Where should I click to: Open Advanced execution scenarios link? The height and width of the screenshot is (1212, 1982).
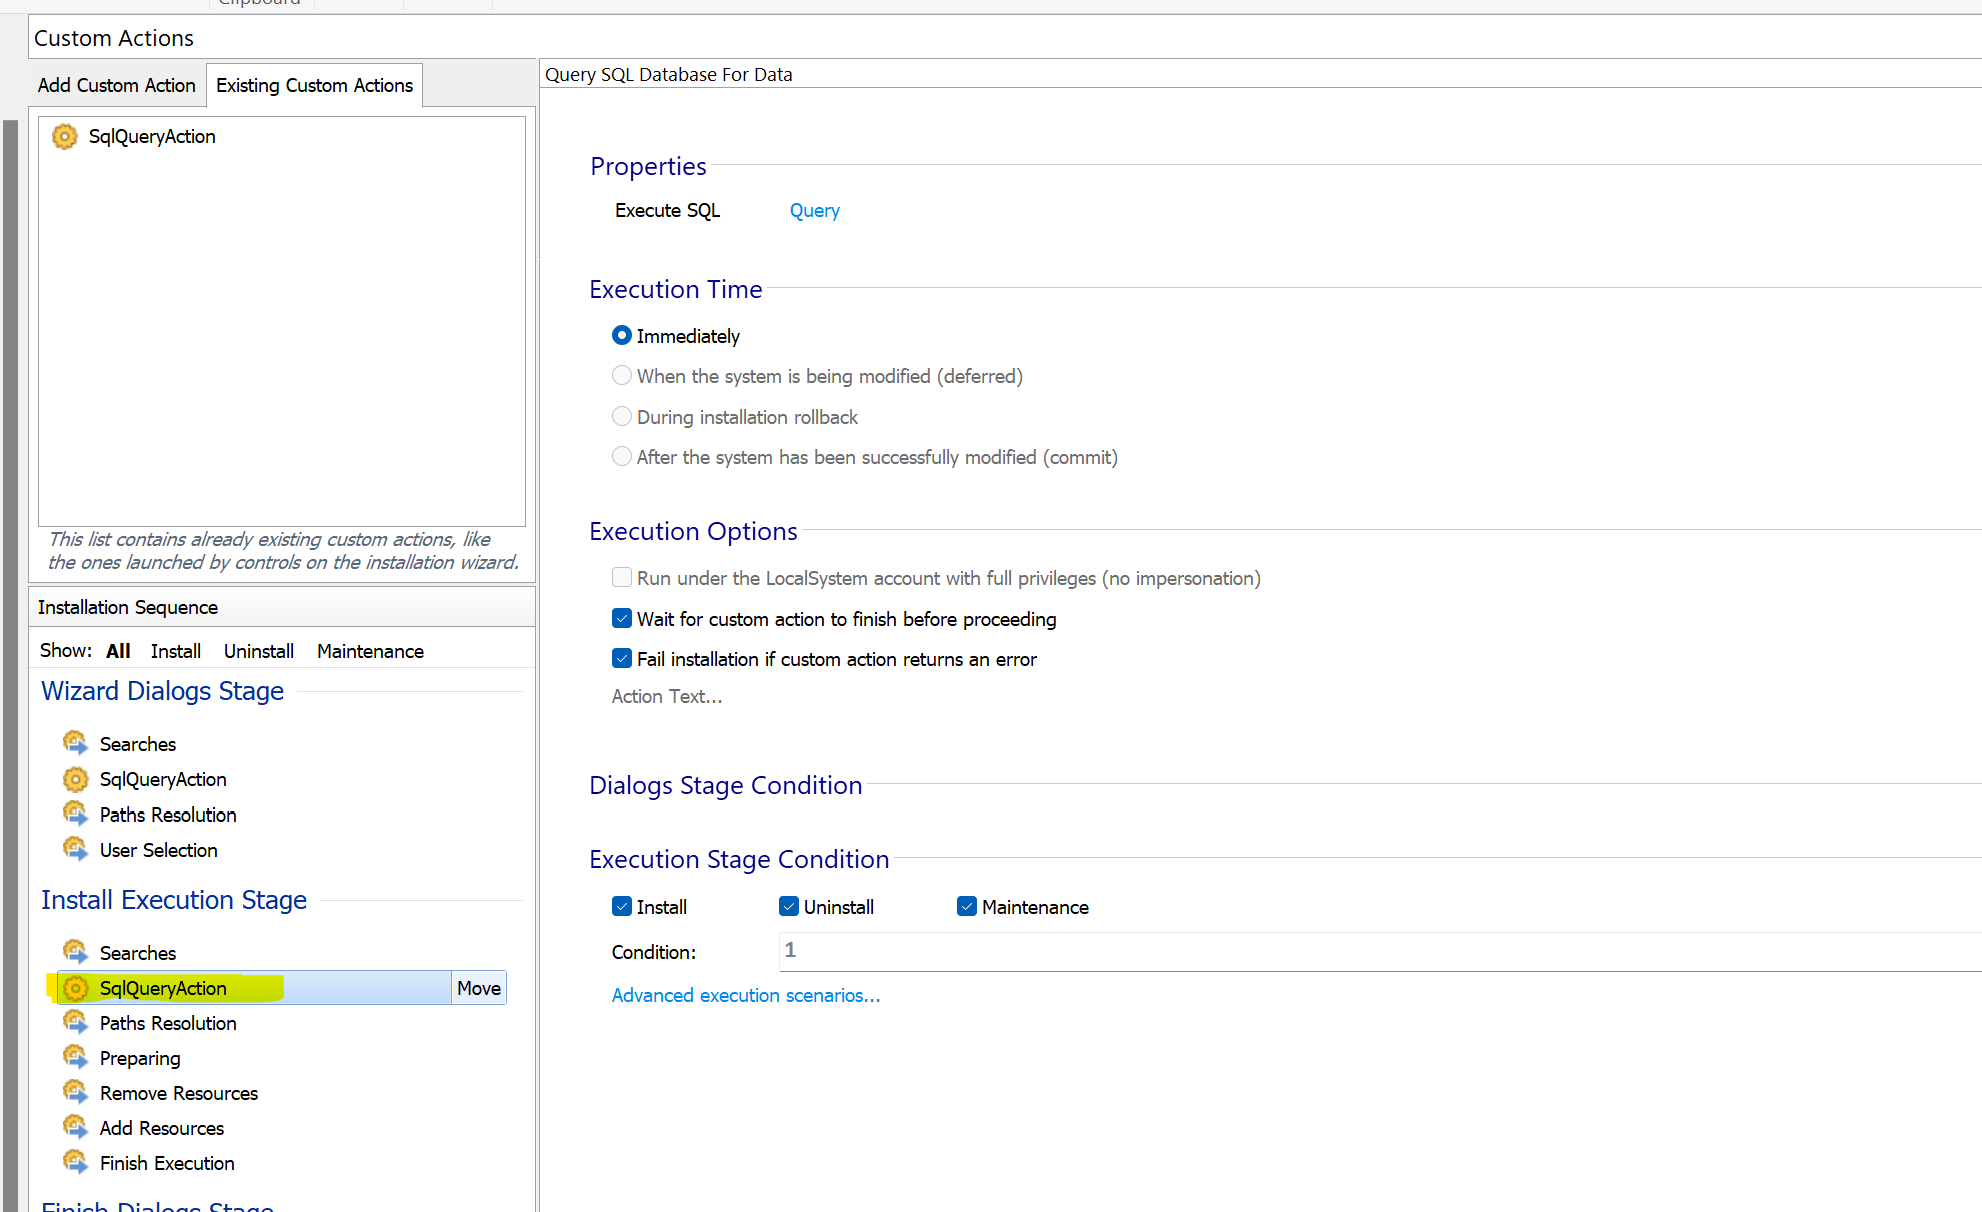click(x=746, y=995)
